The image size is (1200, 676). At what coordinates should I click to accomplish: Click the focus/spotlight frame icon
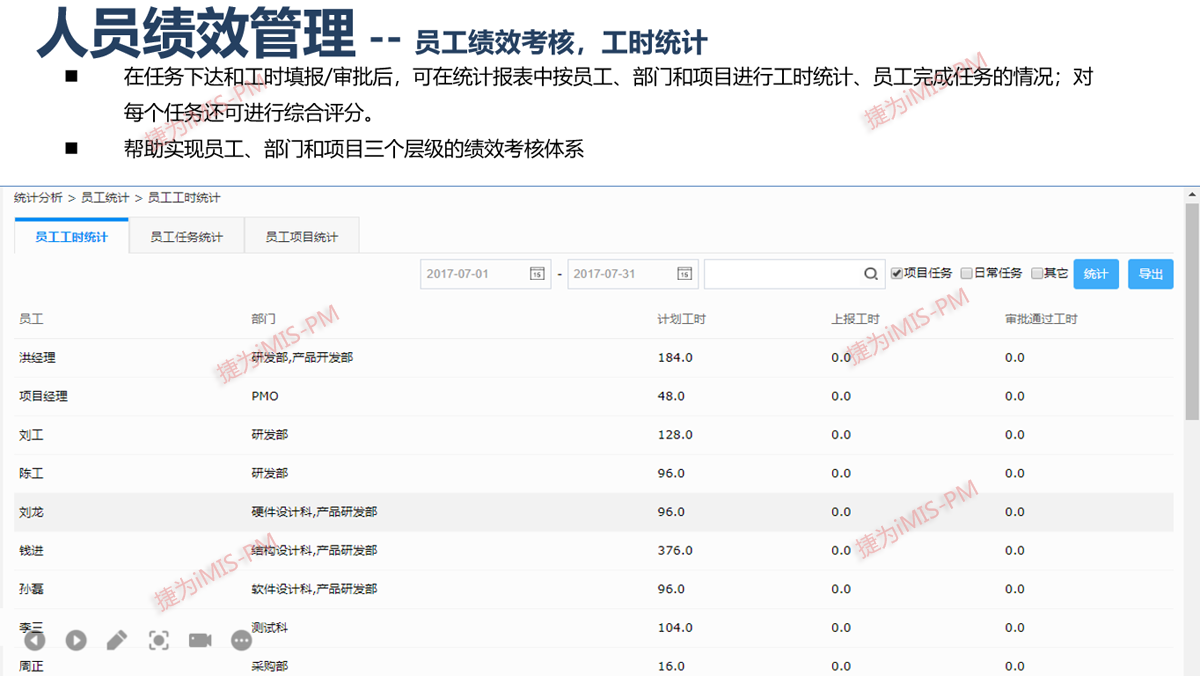[159, 640]
